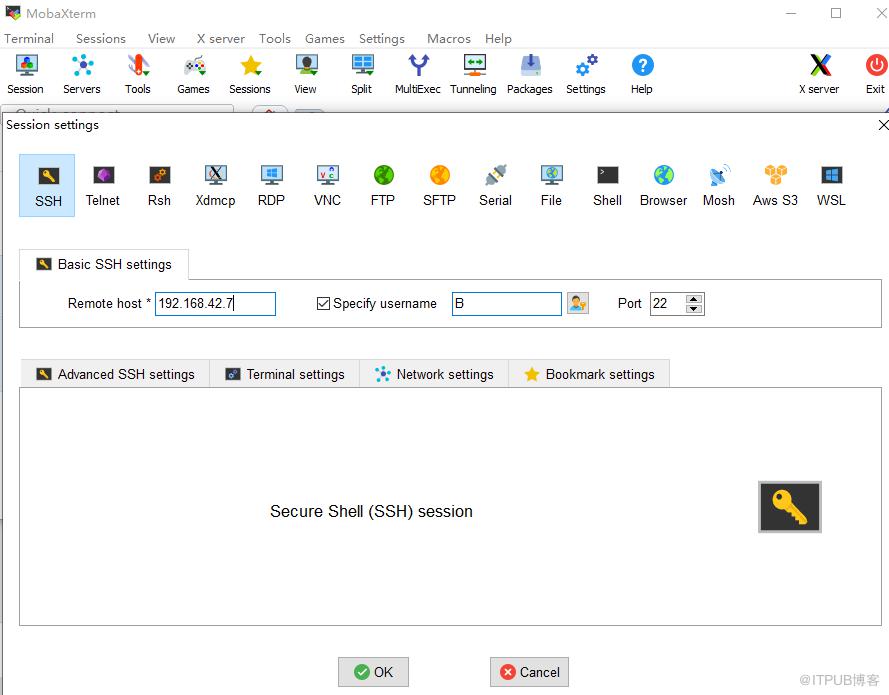The height and width of the screenshot is (695, 889).
Task: Choose the WSL session icon
Action: pyautogui.click(x=831, y=185)
